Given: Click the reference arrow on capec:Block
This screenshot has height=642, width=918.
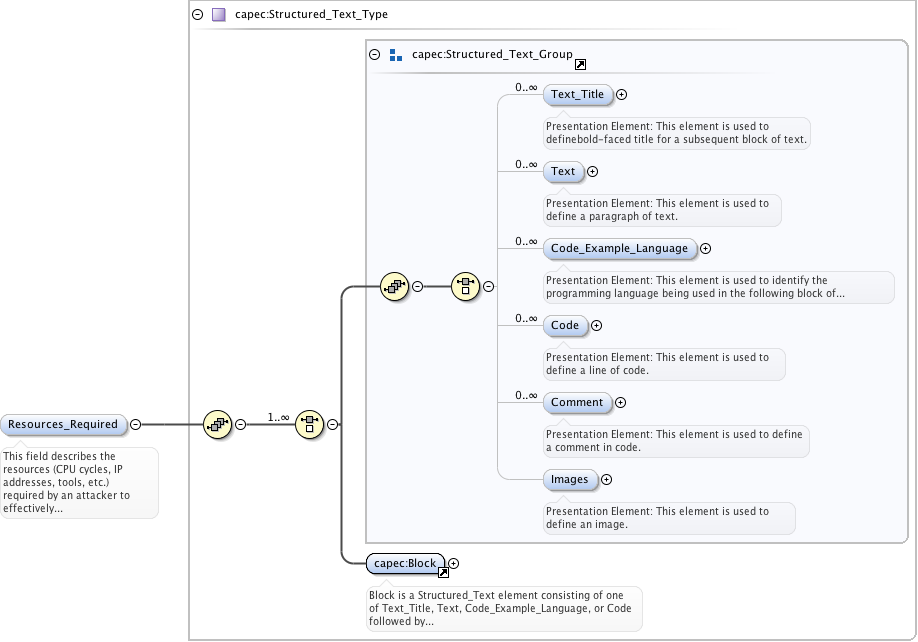Looking at the screenshot, I should pyautogui.click(x=443, y=572).
